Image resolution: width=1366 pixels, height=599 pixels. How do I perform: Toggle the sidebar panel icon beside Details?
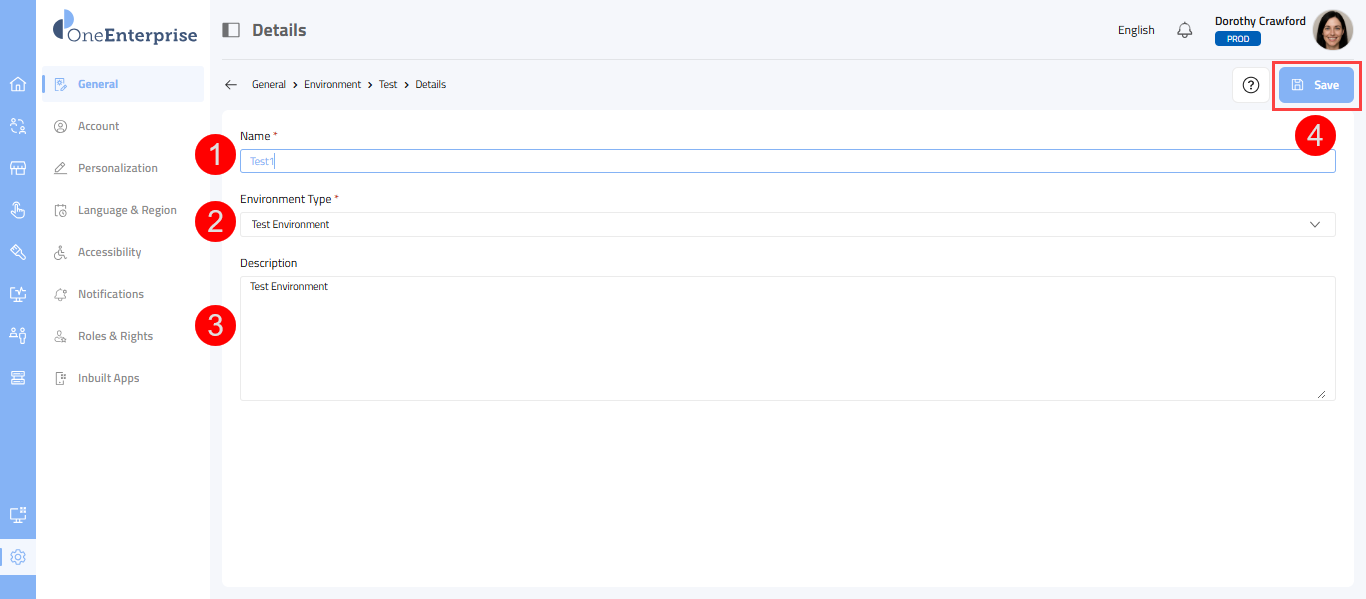(231, 30)
